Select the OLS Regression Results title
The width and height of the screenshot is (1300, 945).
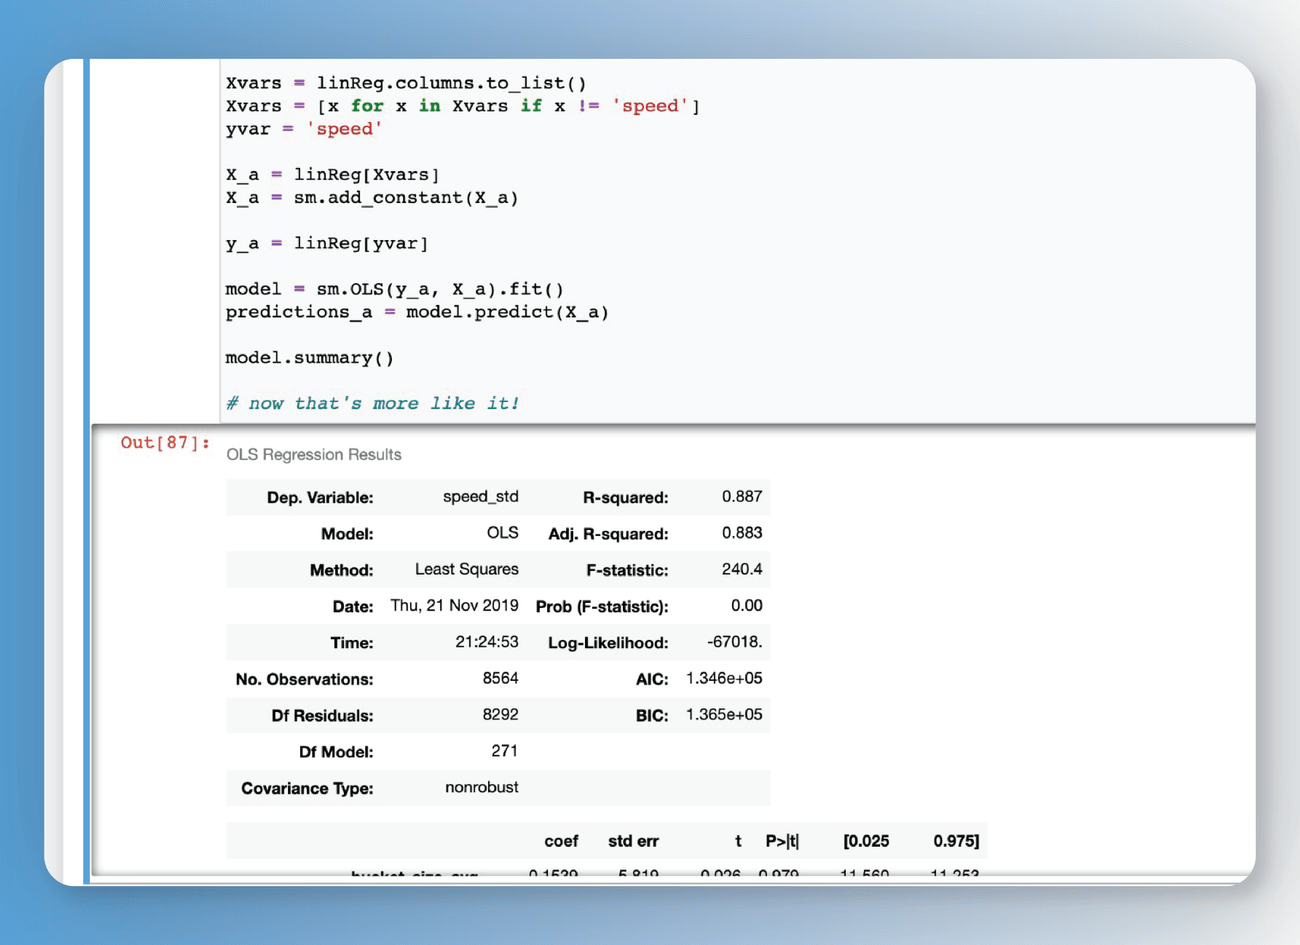pyautogui.click(x=314, y=454)
